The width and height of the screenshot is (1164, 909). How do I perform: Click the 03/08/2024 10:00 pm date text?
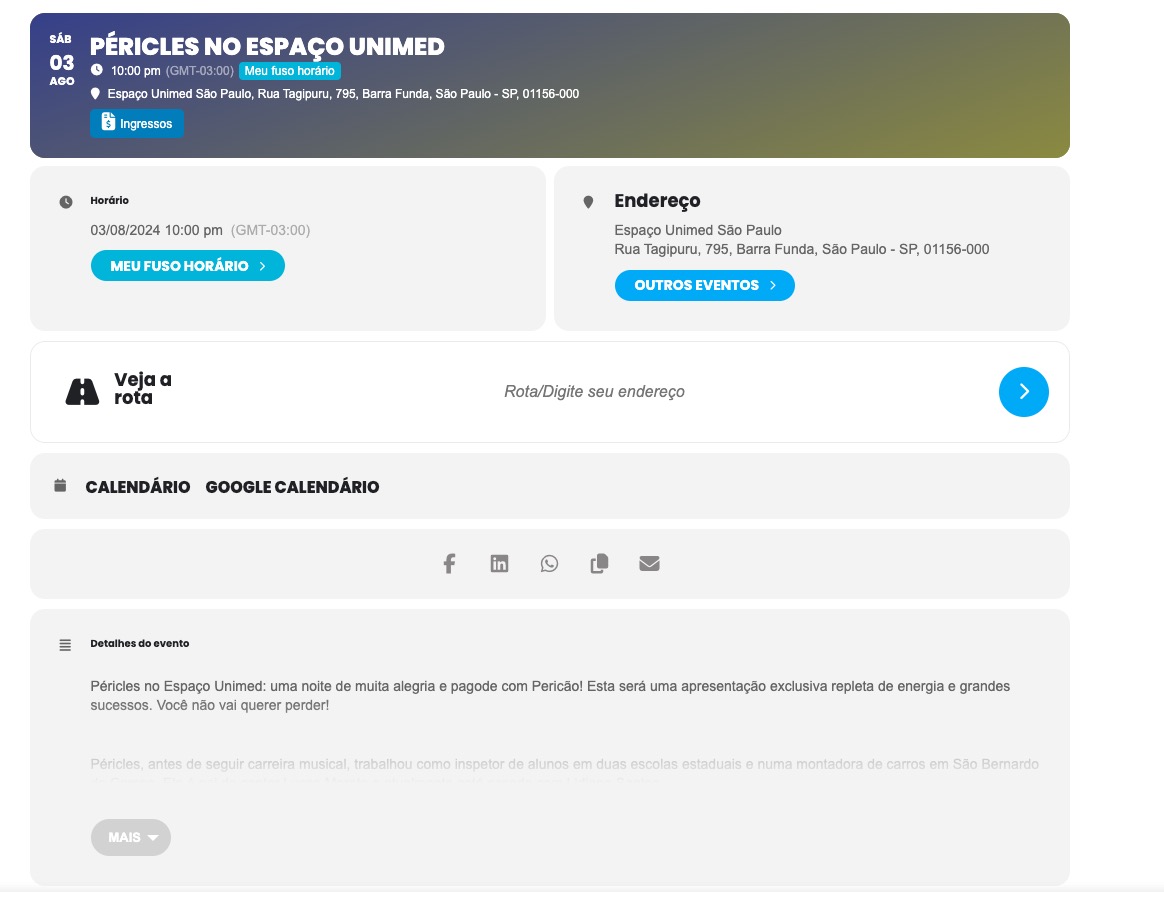(x=157, y=230)
